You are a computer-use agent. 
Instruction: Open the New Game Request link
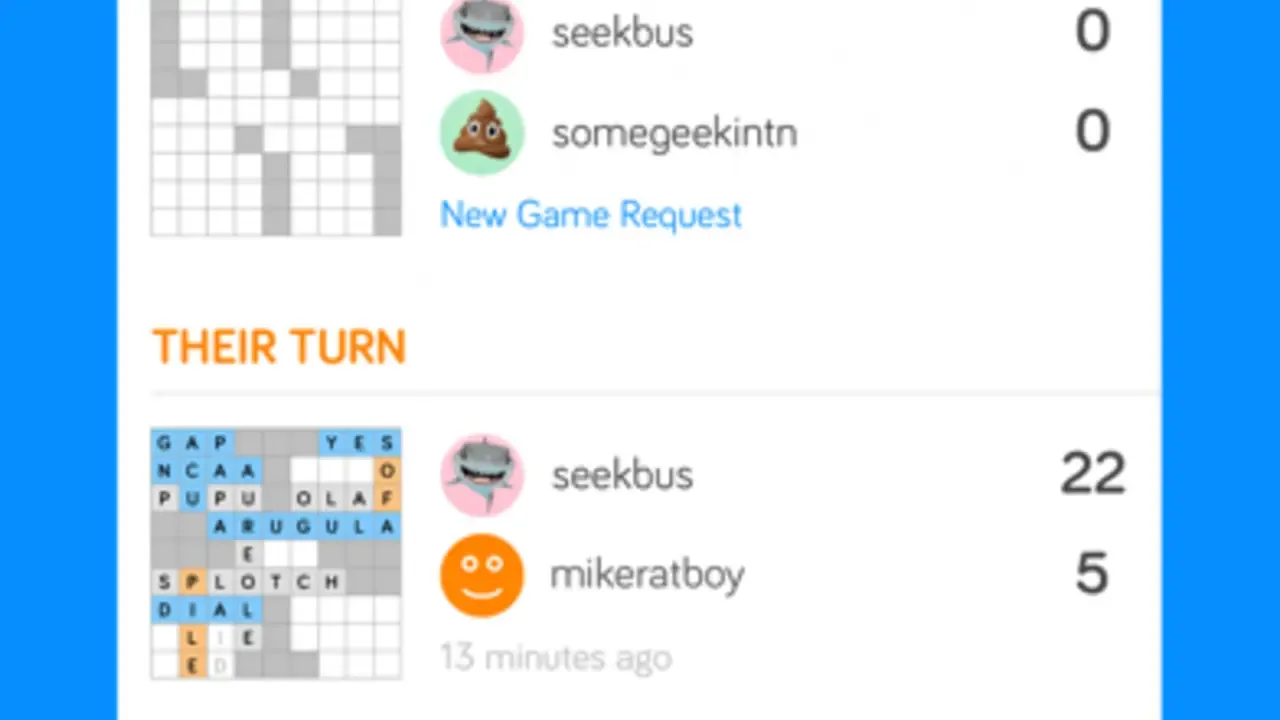click(591, 215)
